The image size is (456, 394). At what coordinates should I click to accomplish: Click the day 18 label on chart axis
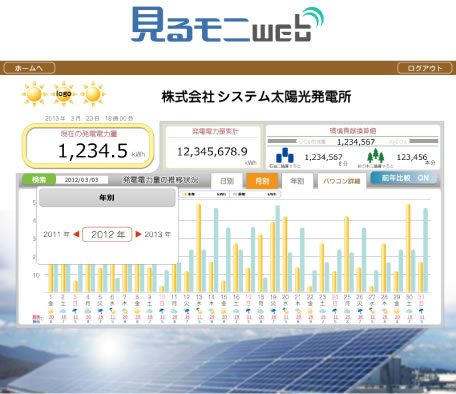coord(261,297)
